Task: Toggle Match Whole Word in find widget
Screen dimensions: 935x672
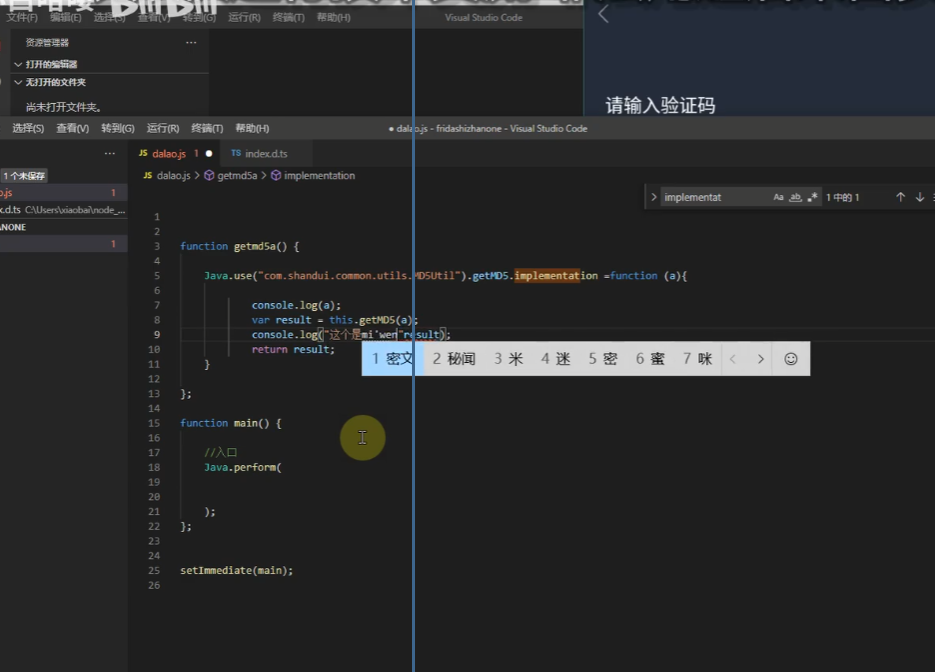Action: coord(796,198)
